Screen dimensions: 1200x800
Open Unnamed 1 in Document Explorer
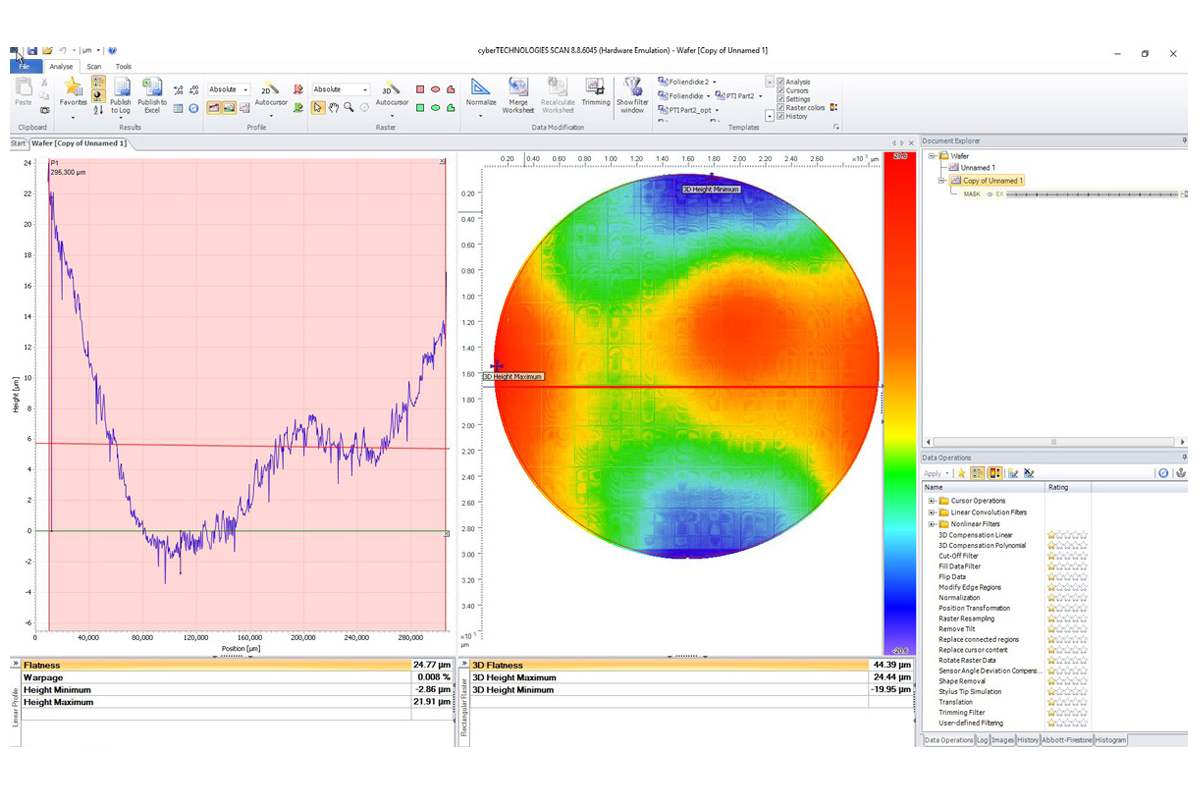(x=977, y=168)
